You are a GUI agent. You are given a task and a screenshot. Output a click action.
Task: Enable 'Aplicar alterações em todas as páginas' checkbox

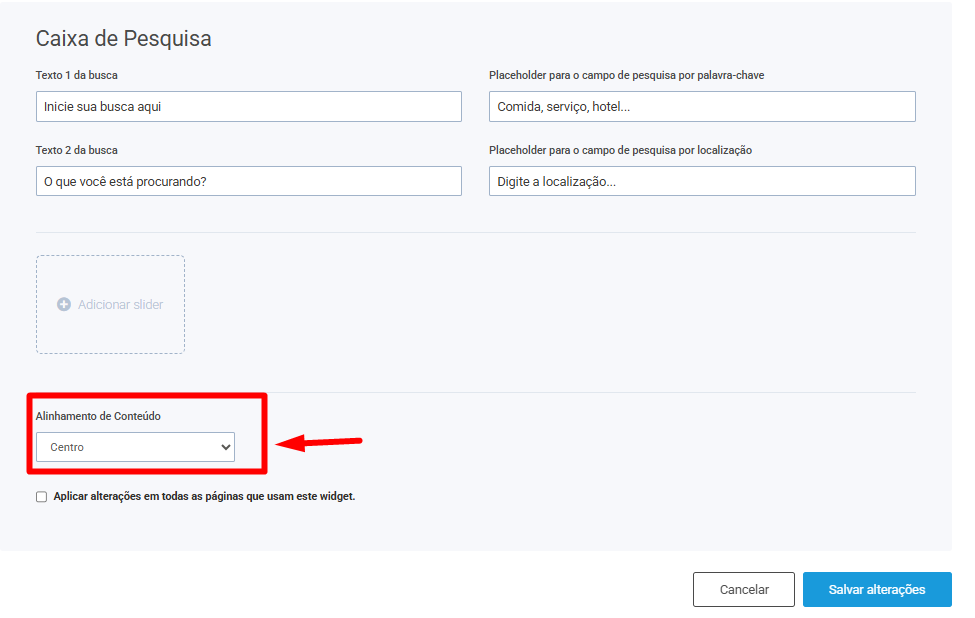coord(42,497)
